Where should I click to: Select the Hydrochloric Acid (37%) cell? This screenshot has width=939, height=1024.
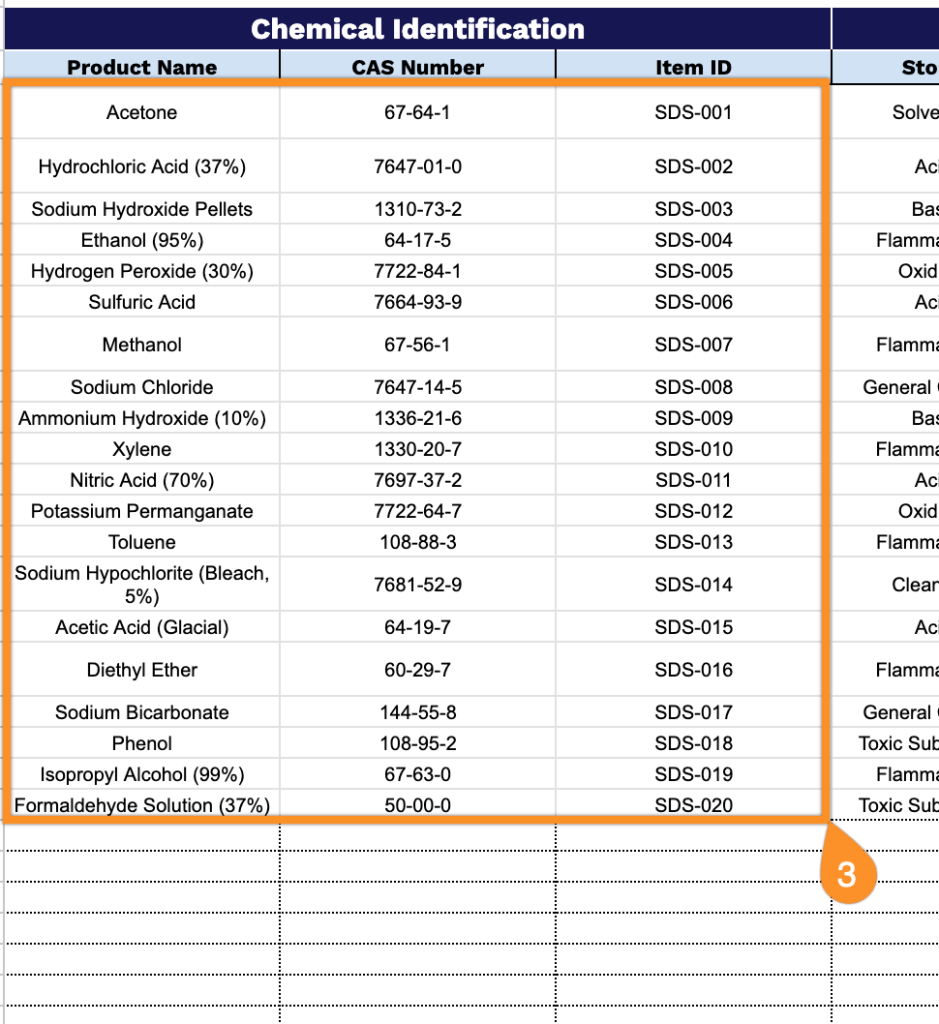click(x=142, y=167)
